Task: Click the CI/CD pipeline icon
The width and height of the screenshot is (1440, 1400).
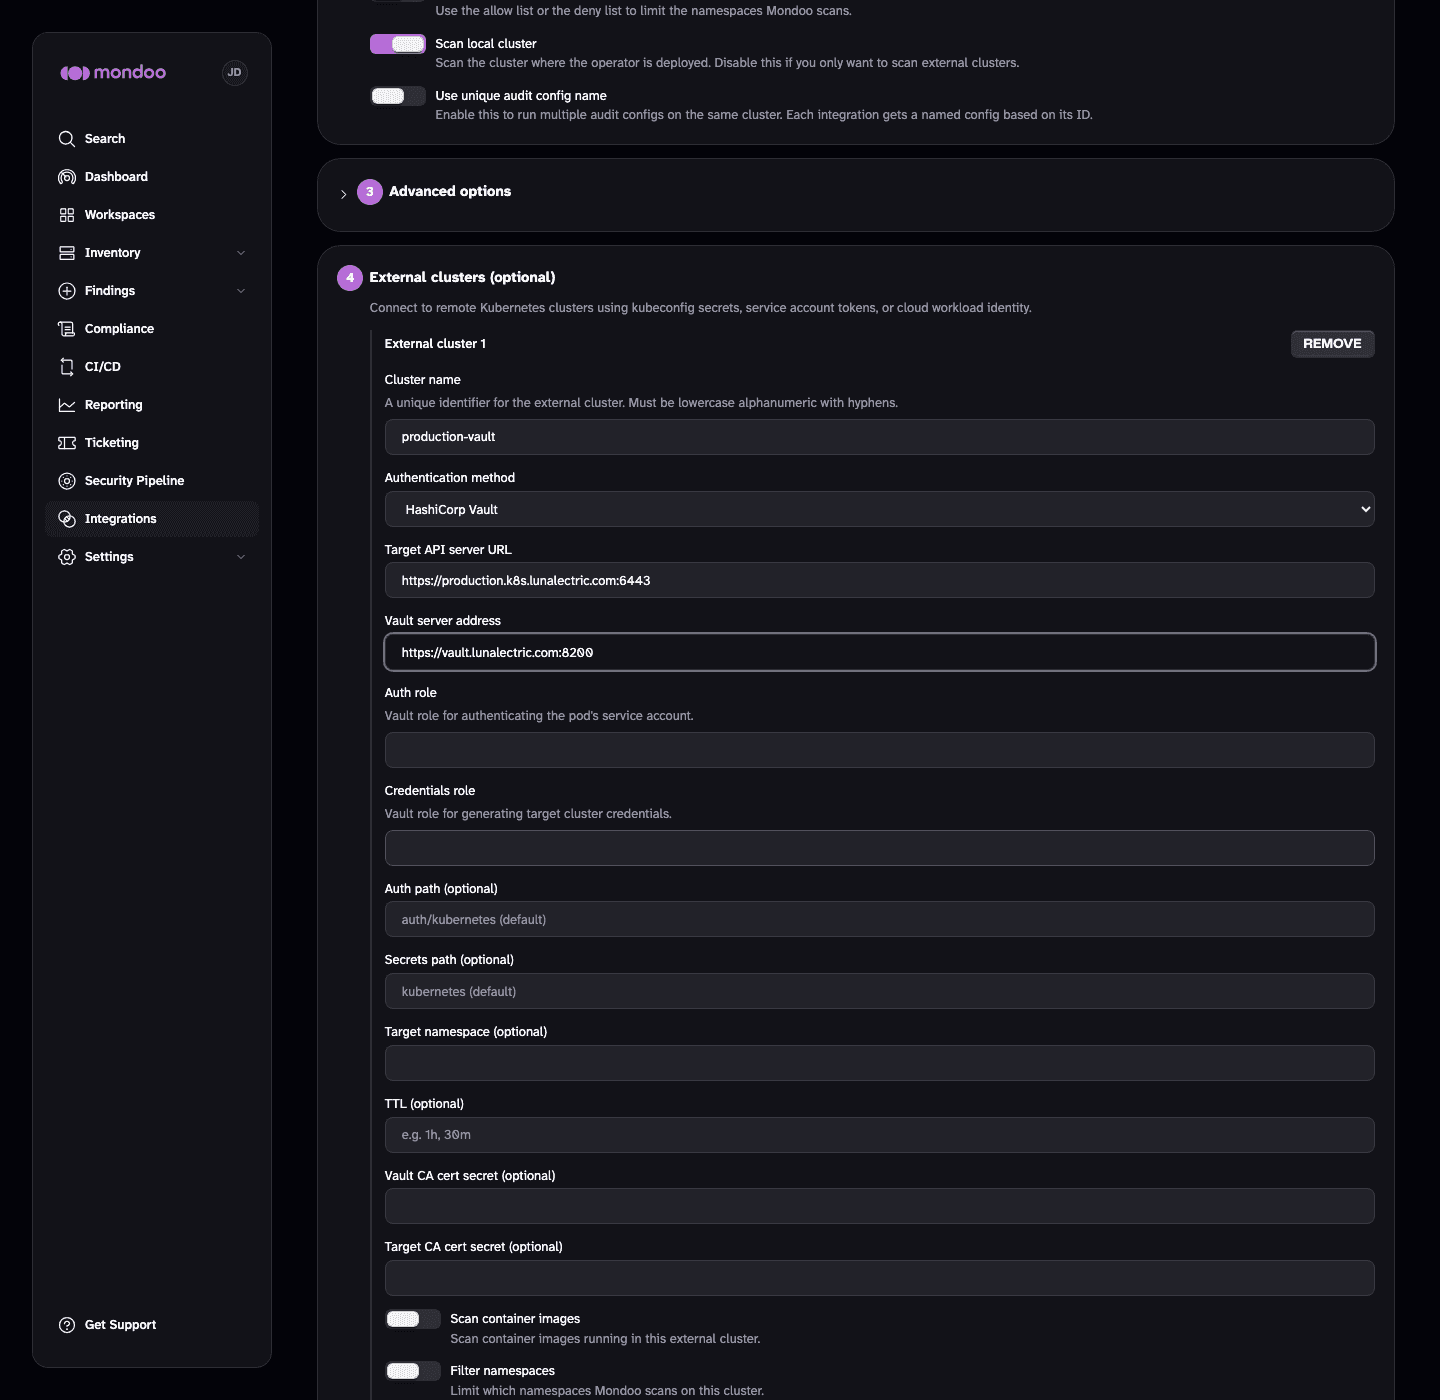Action: [x=67, y=367]
